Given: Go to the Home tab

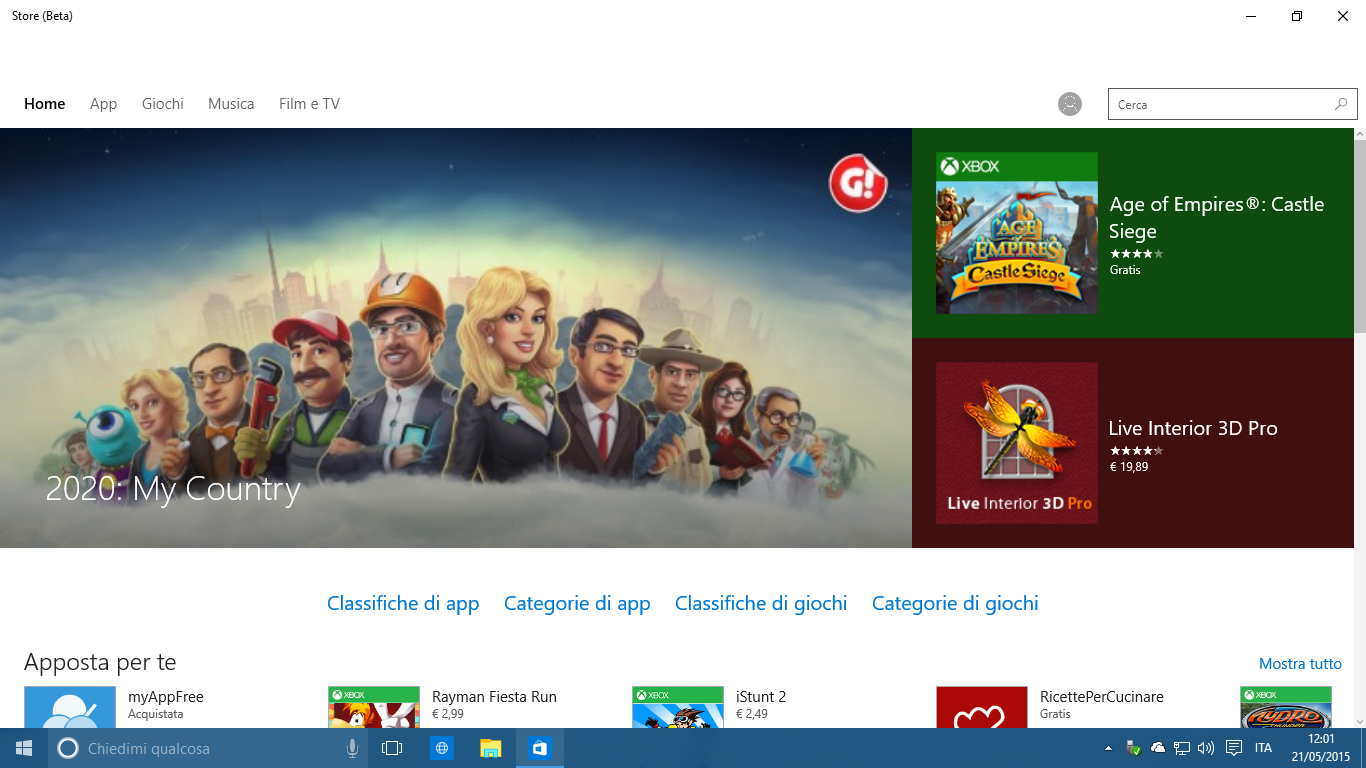Looking at the screenshot, I should [x=45, y=104].
